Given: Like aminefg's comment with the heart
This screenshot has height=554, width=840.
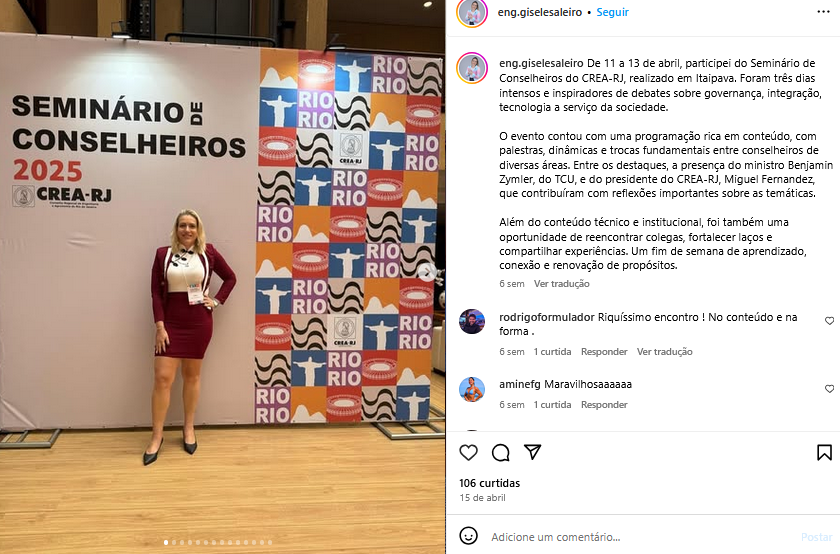Looking at the screenshot, I should (829, 389).
